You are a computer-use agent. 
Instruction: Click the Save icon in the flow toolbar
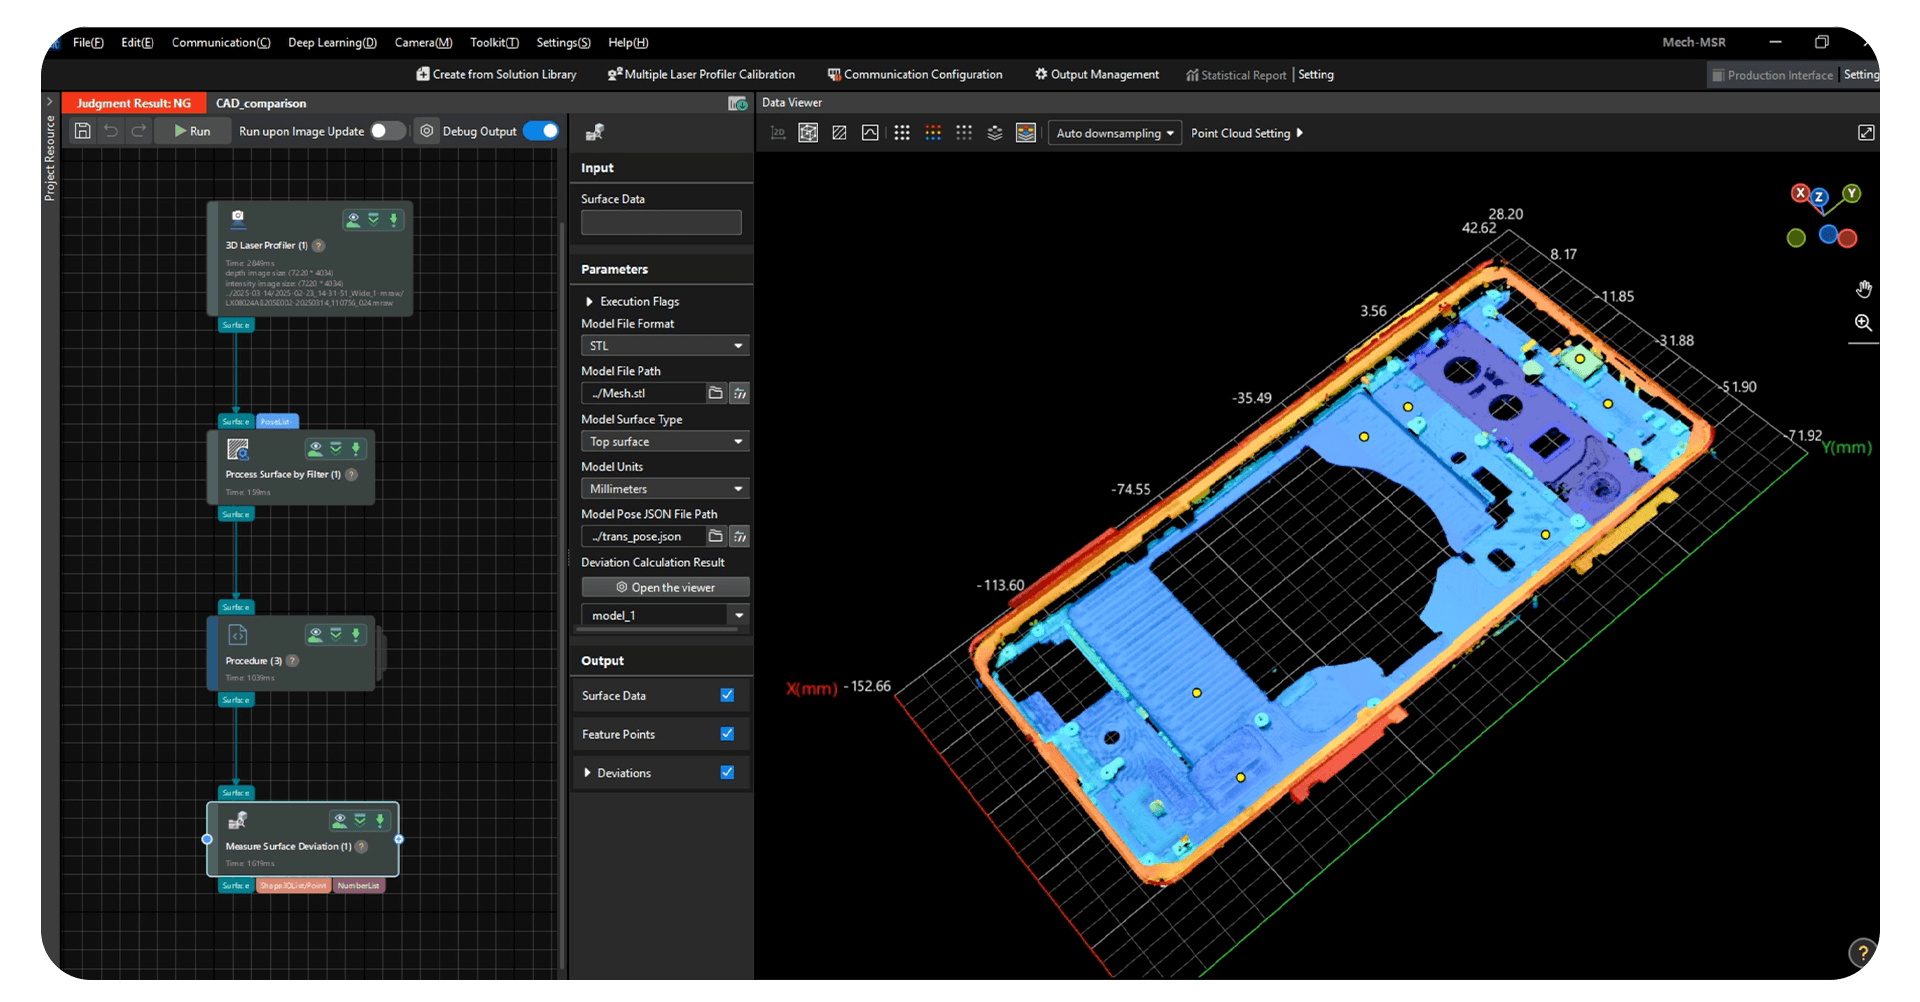point(83,130)
